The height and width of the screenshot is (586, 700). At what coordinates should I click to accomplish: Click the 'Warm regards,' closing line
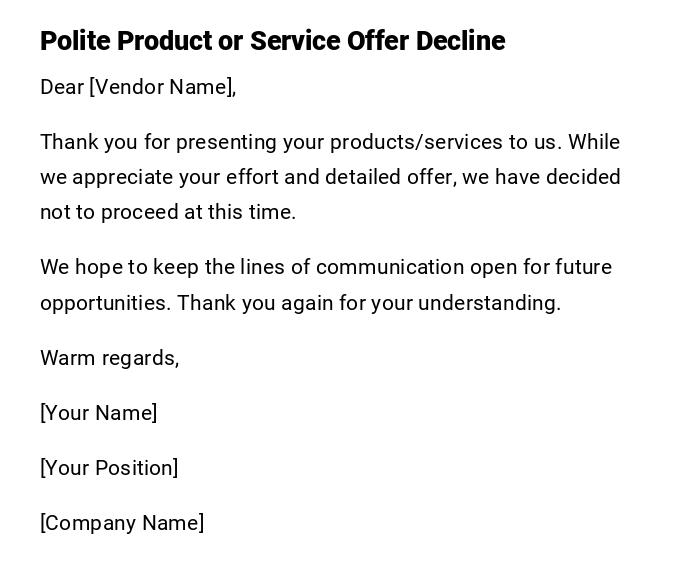point(109,358)
